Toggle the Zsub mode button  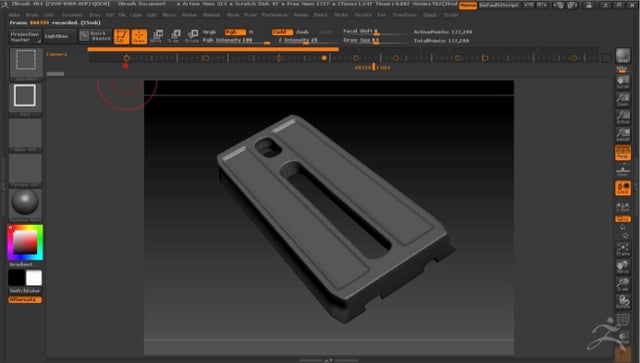[302, 32]
